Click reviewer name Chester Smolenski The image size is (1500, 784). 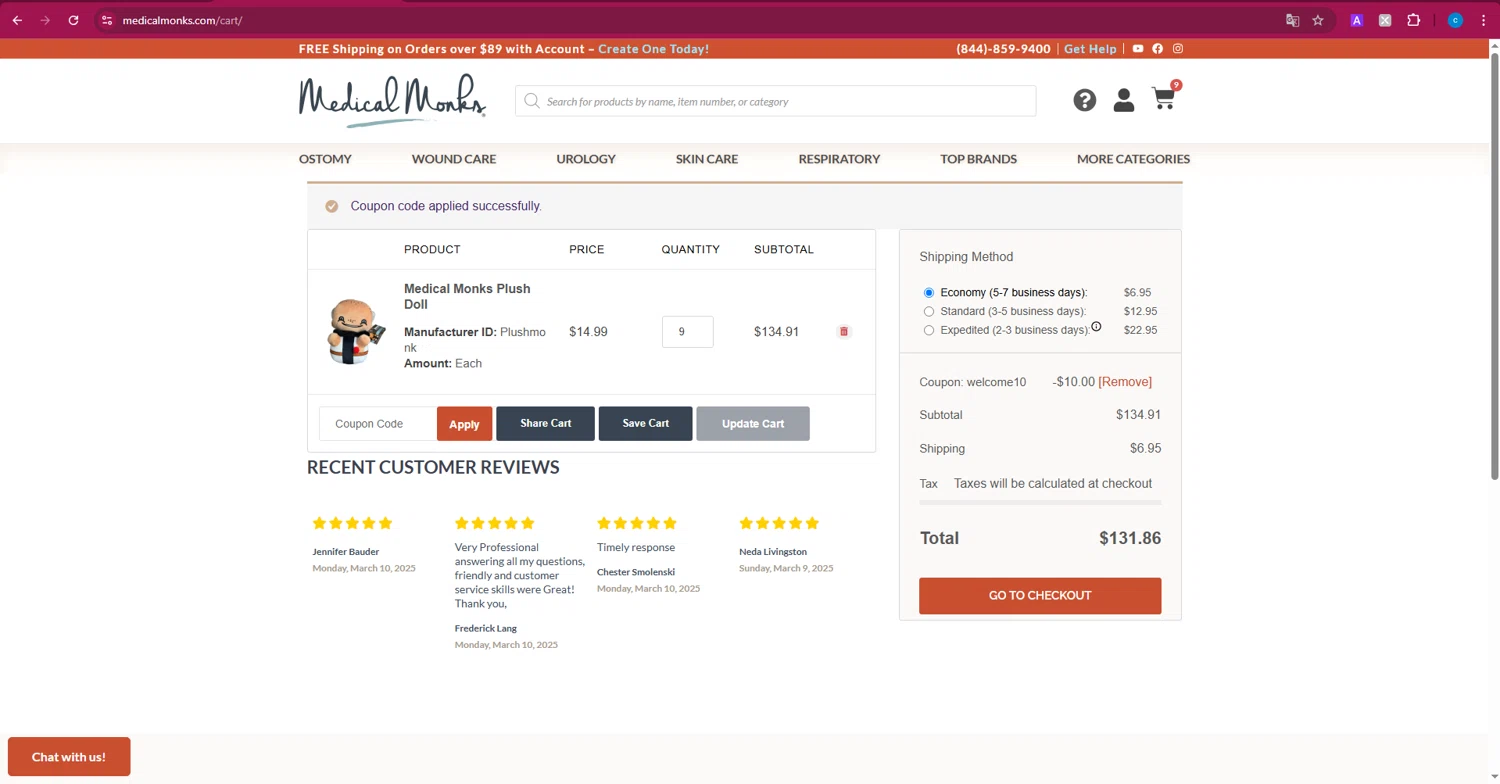[636, 572]
